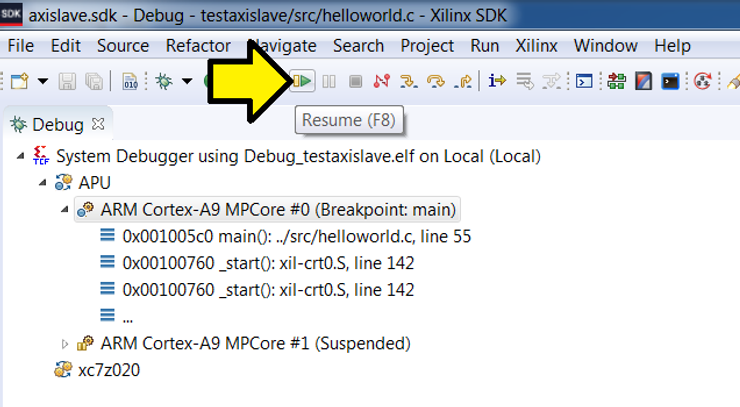Click the Terminate stop icon
The width and height of the screenshot is (740, 407).
tap(354, 80)
